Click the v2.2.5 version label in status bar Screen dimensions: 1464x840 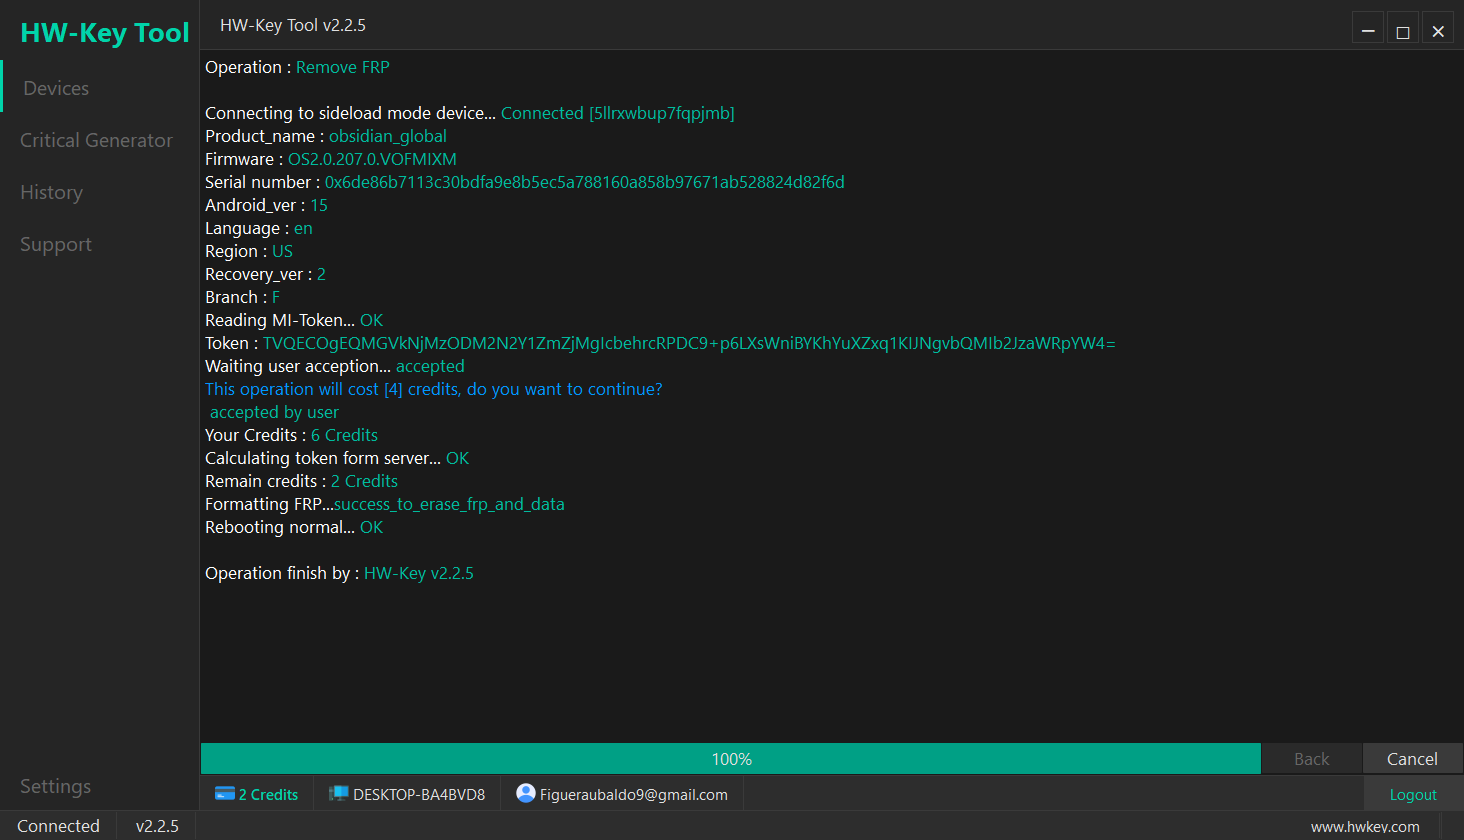pyautogui.click(x=157, y=826)
